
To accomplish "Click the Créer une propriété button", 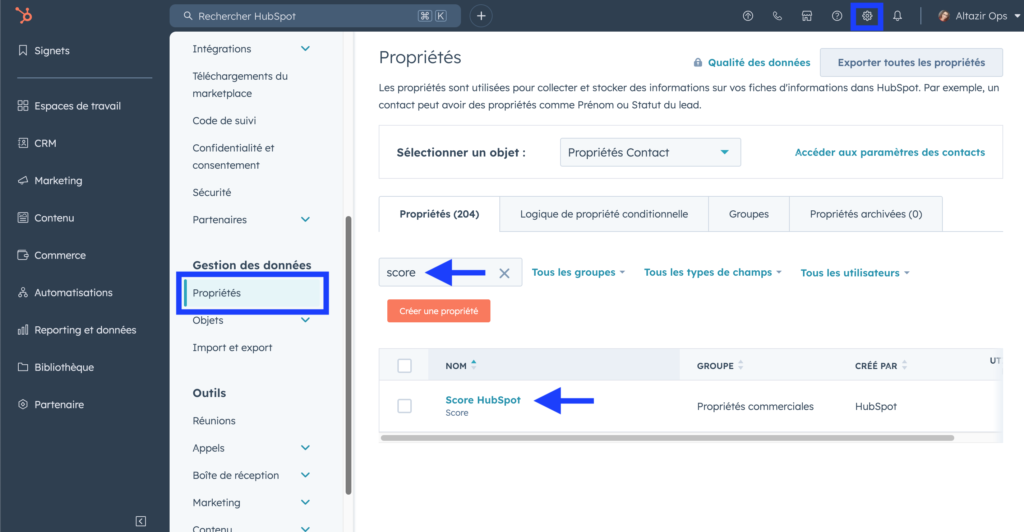I will [x=439, y=311].
